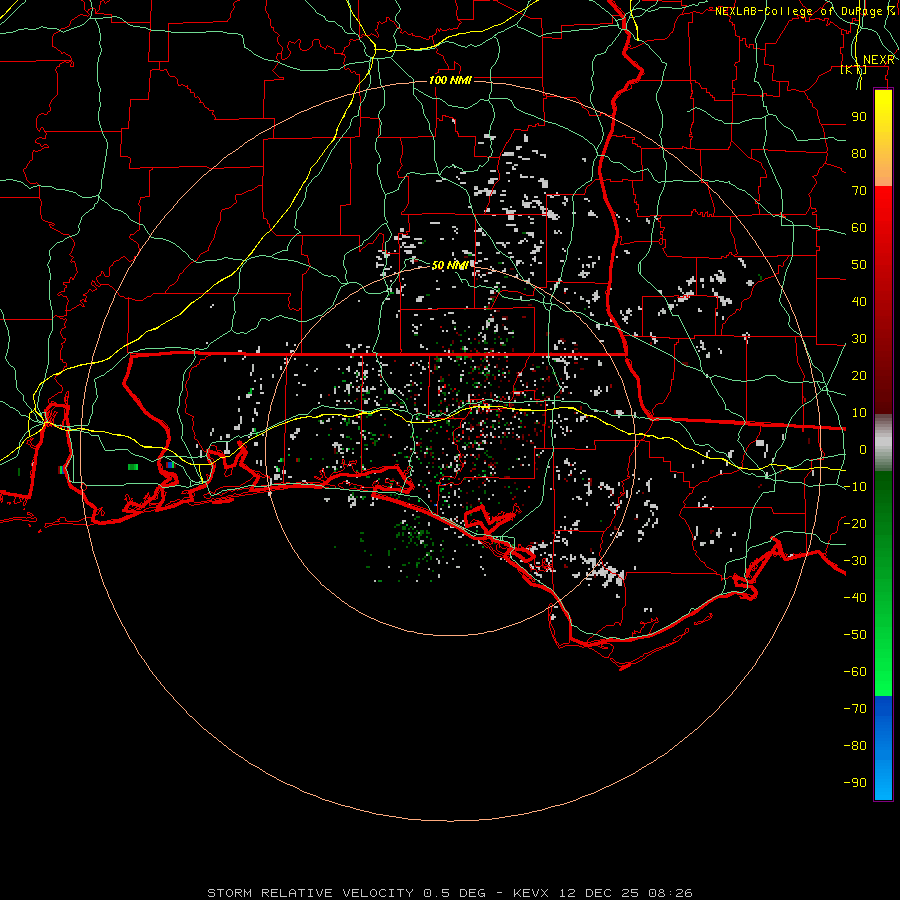Click the 20 value on the velocity scale
The height and width of the screenshot is (900, 900).
pyautogui.click(x=859, y=376)
